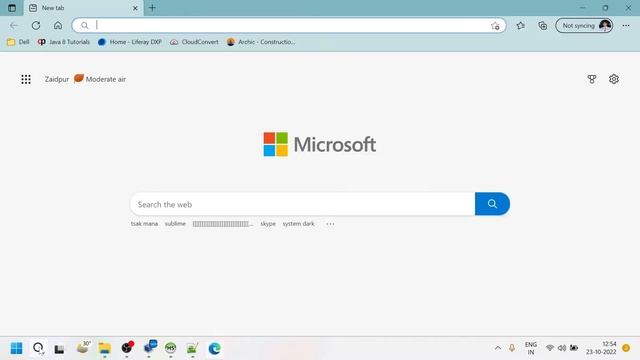The height and width of the screenshot is (360, 640).
Task: Click the microphone tray icon
Action: coord(511,348)
